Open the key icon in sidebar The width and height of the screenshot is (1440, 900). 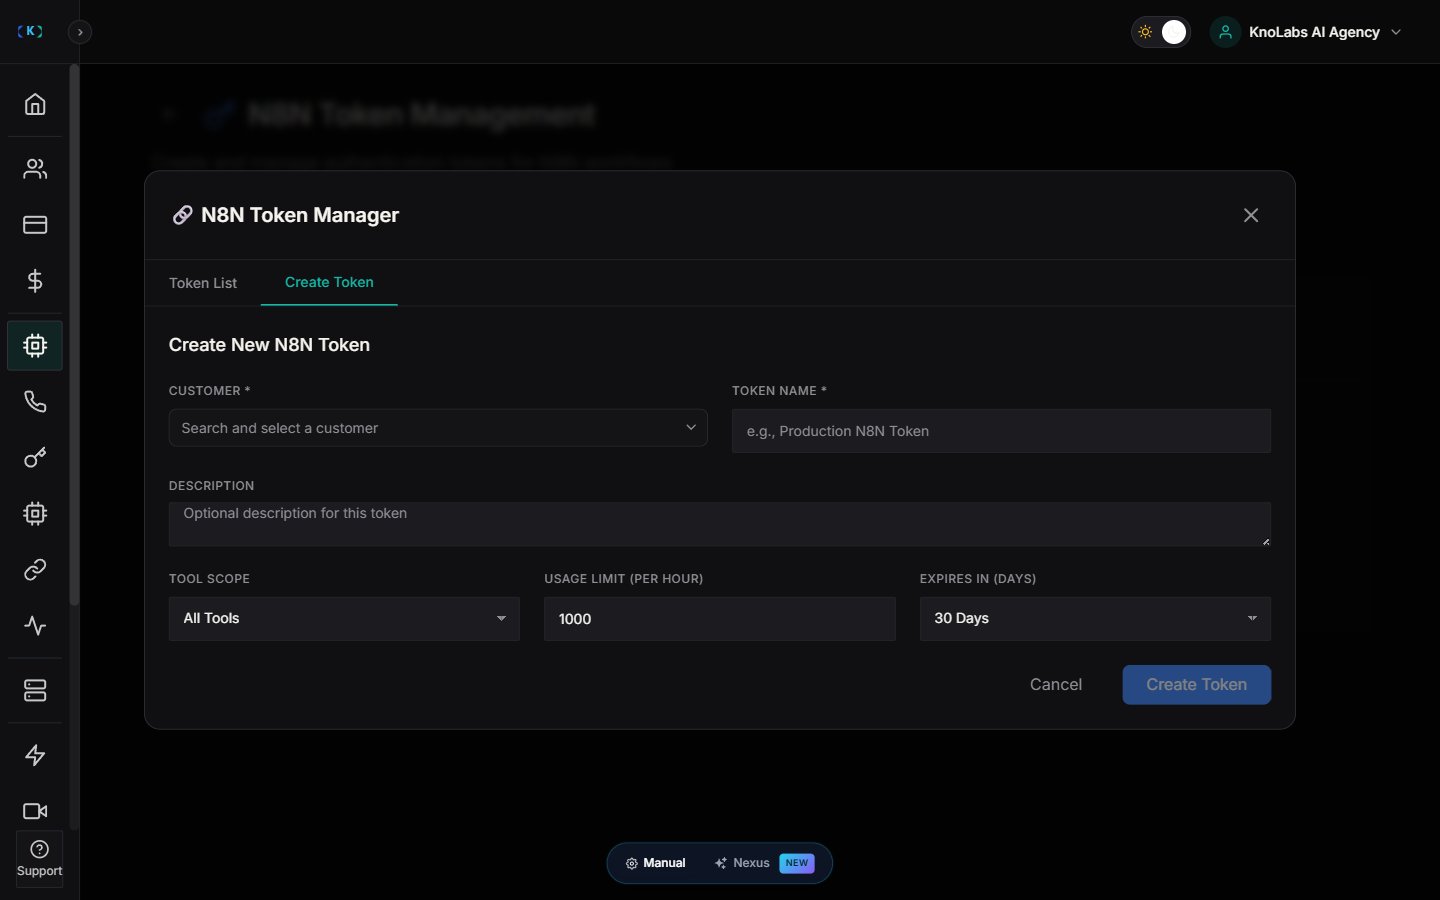point(35,458)
